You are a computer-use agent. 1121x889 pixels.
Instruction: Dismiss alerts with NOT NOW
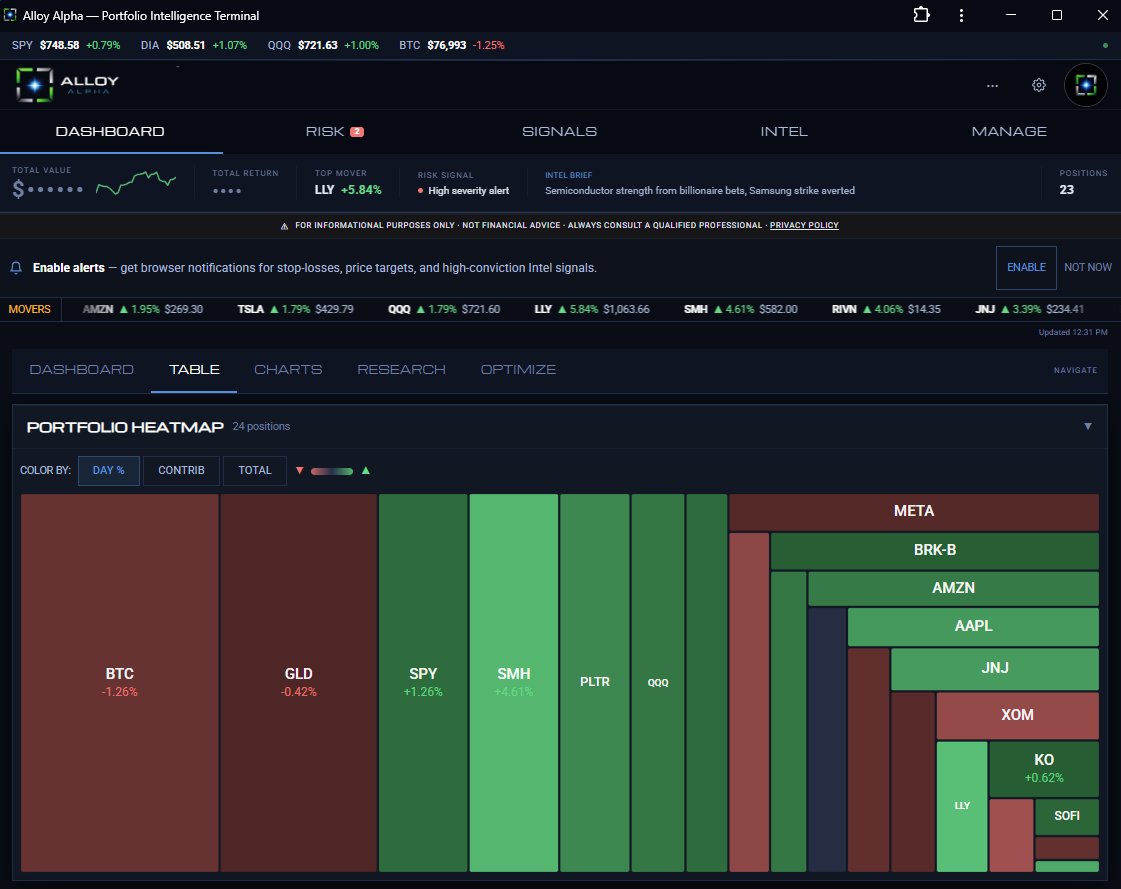click(x=1087, y=267)
